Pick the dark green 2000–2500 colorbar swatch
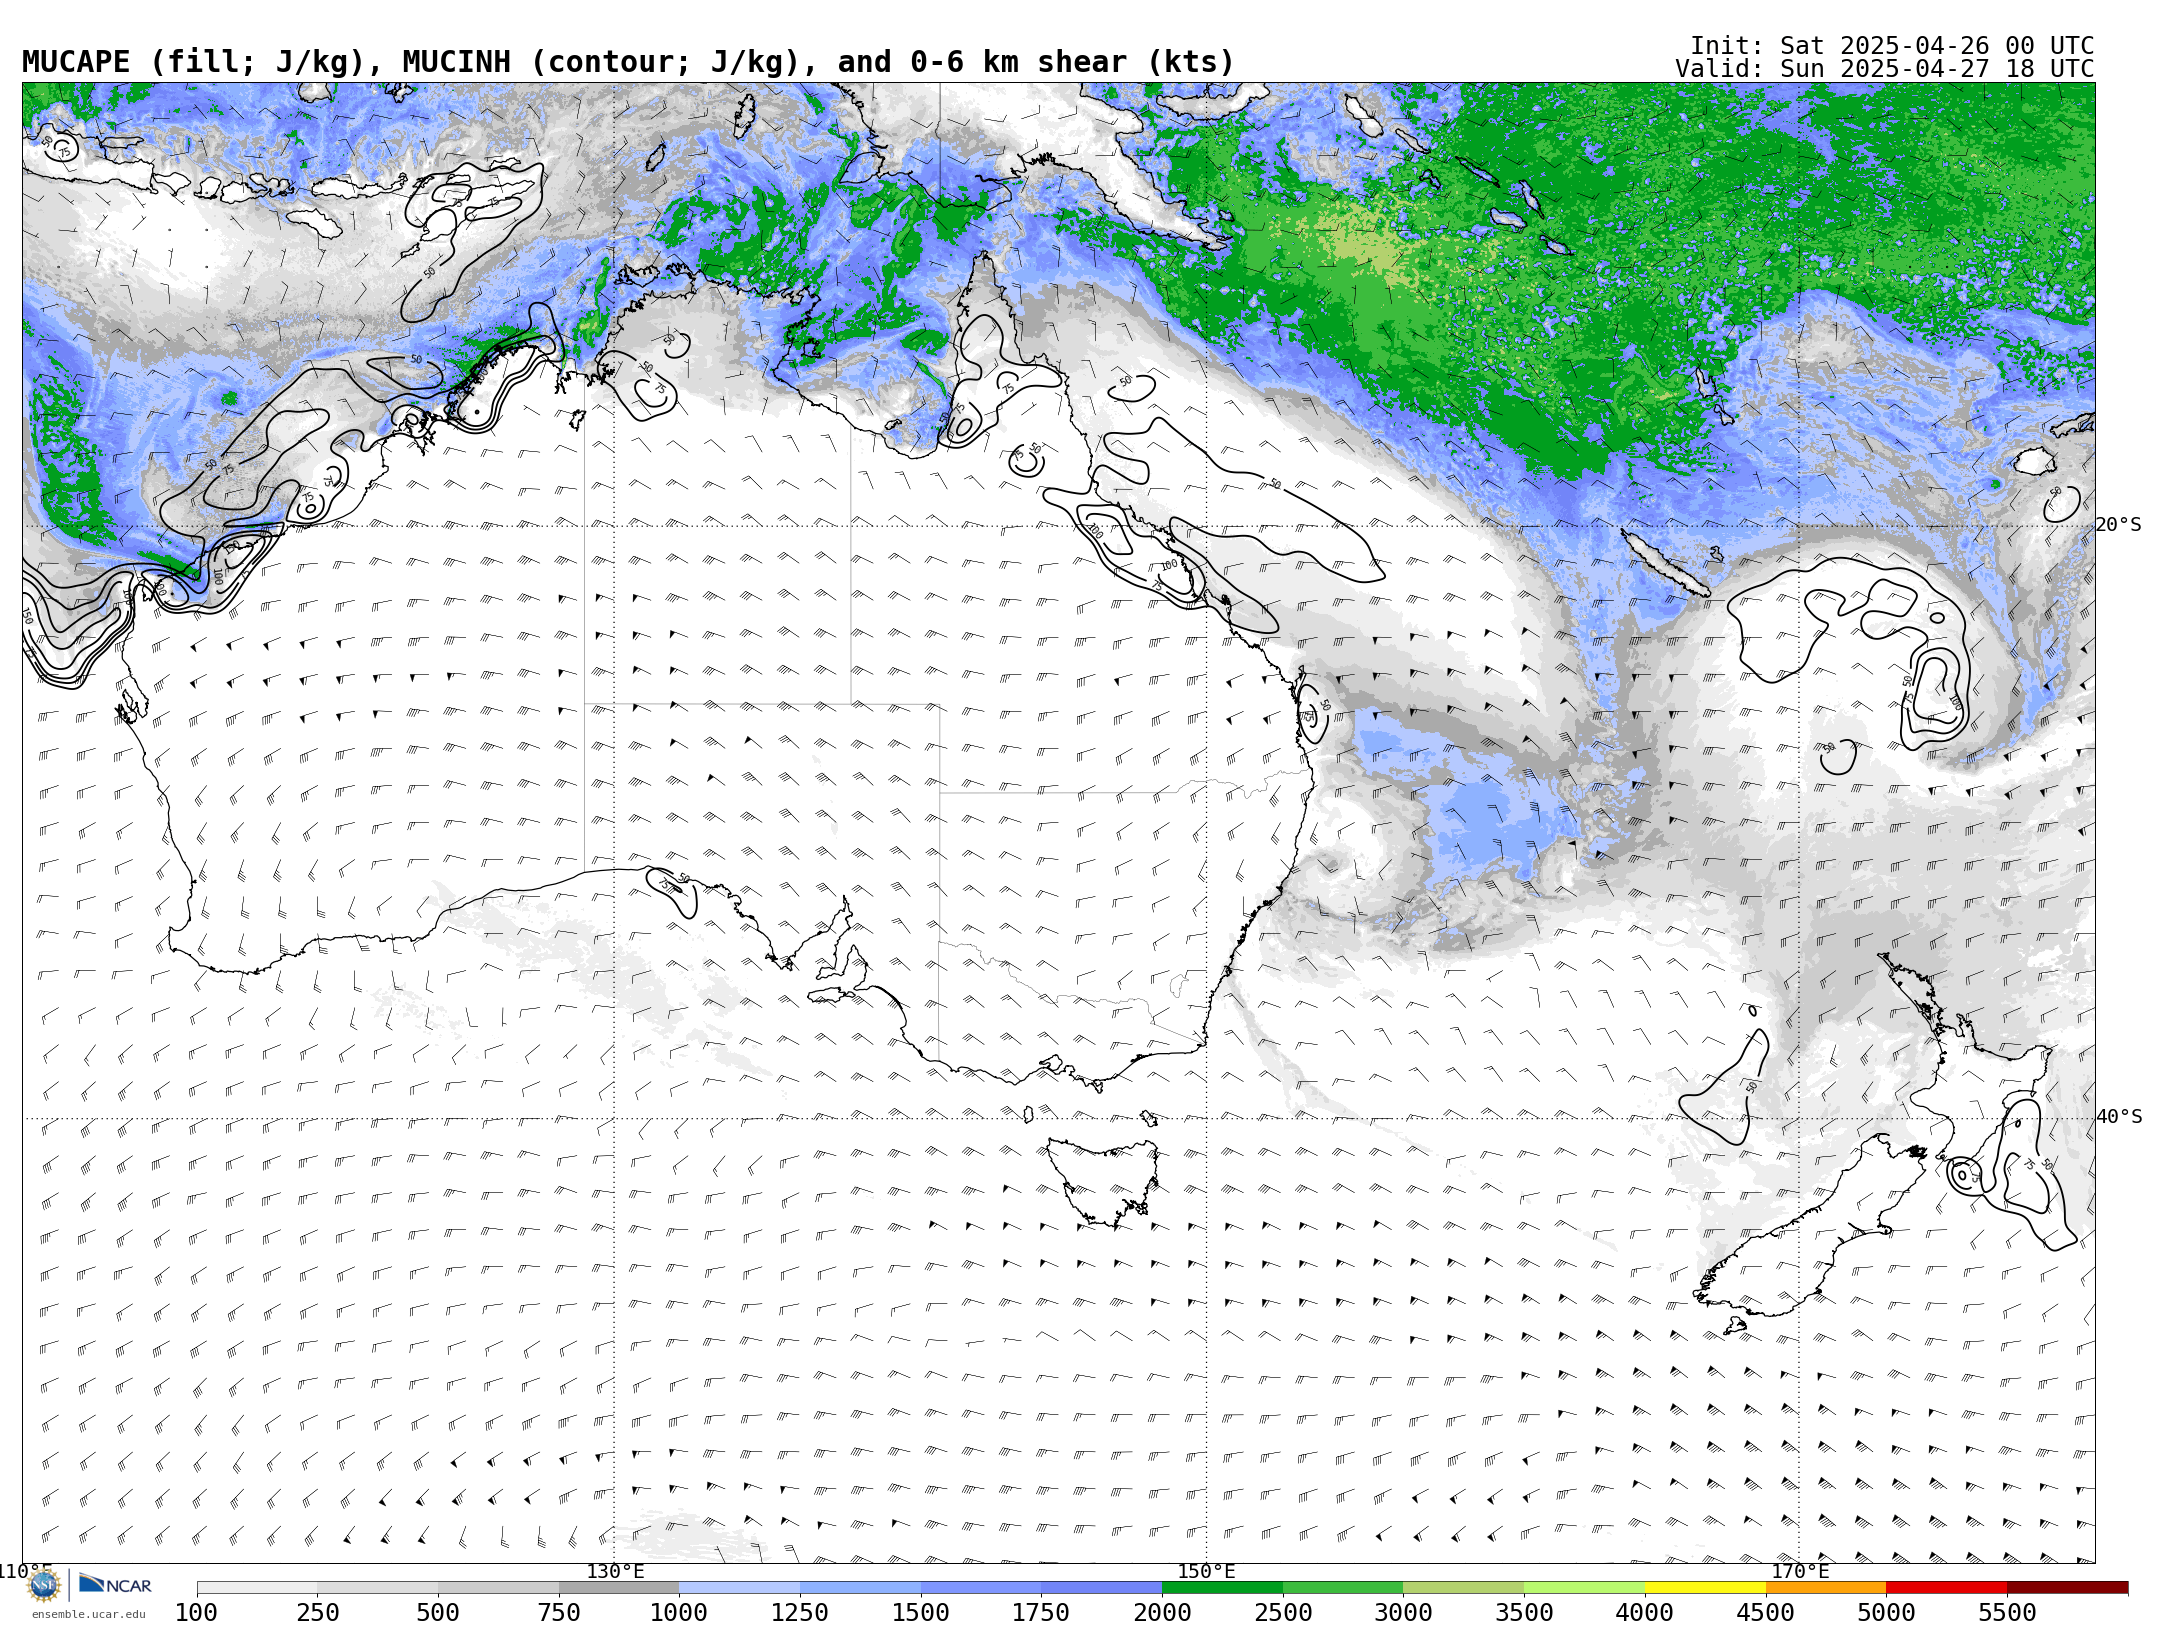 1222,1588
